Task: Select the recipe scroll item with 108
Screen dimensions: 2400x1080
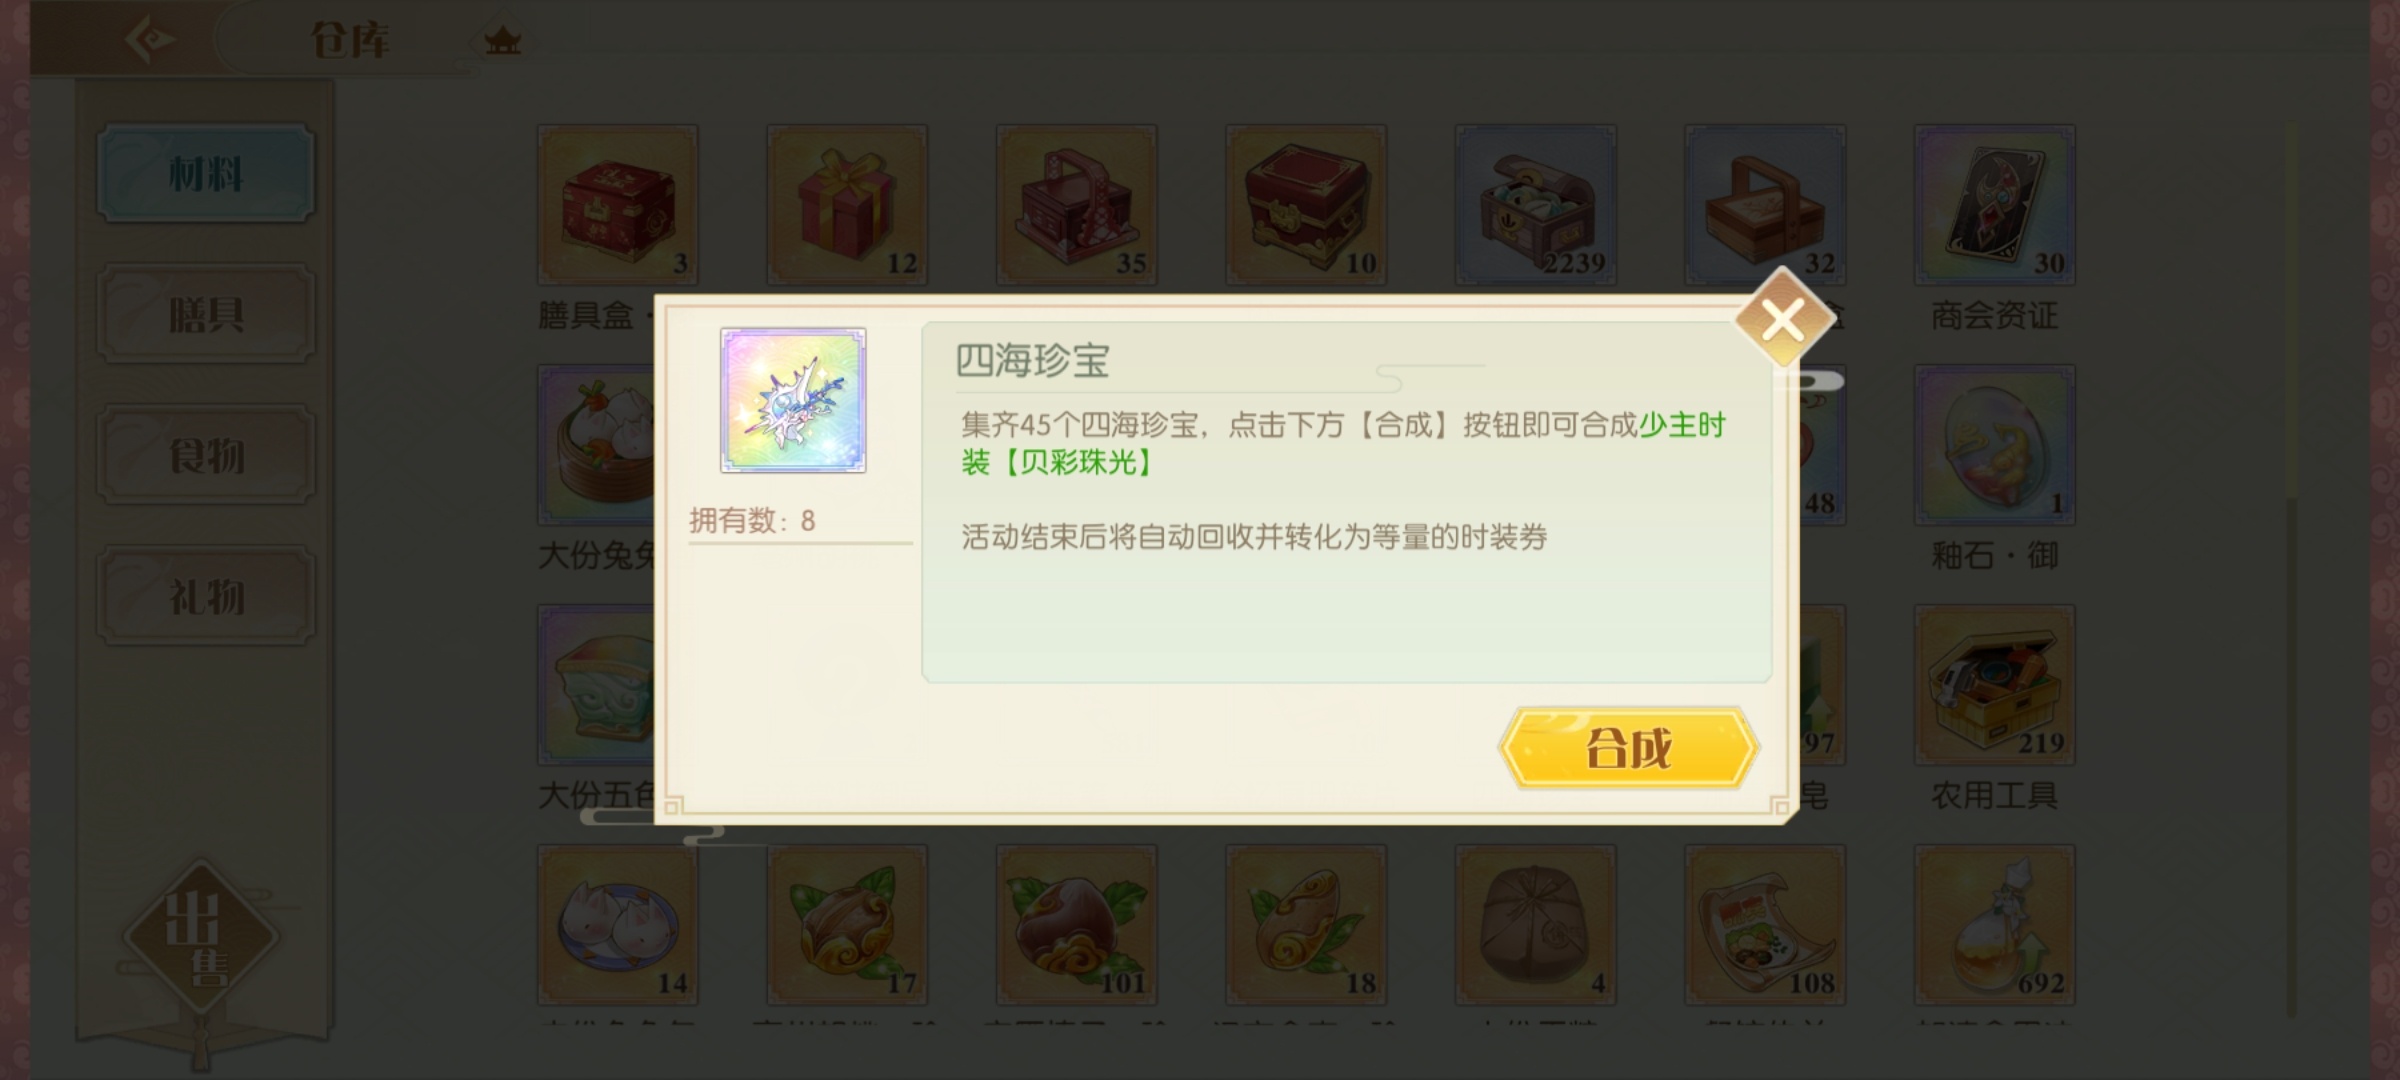Action: tap(1765, 925)
